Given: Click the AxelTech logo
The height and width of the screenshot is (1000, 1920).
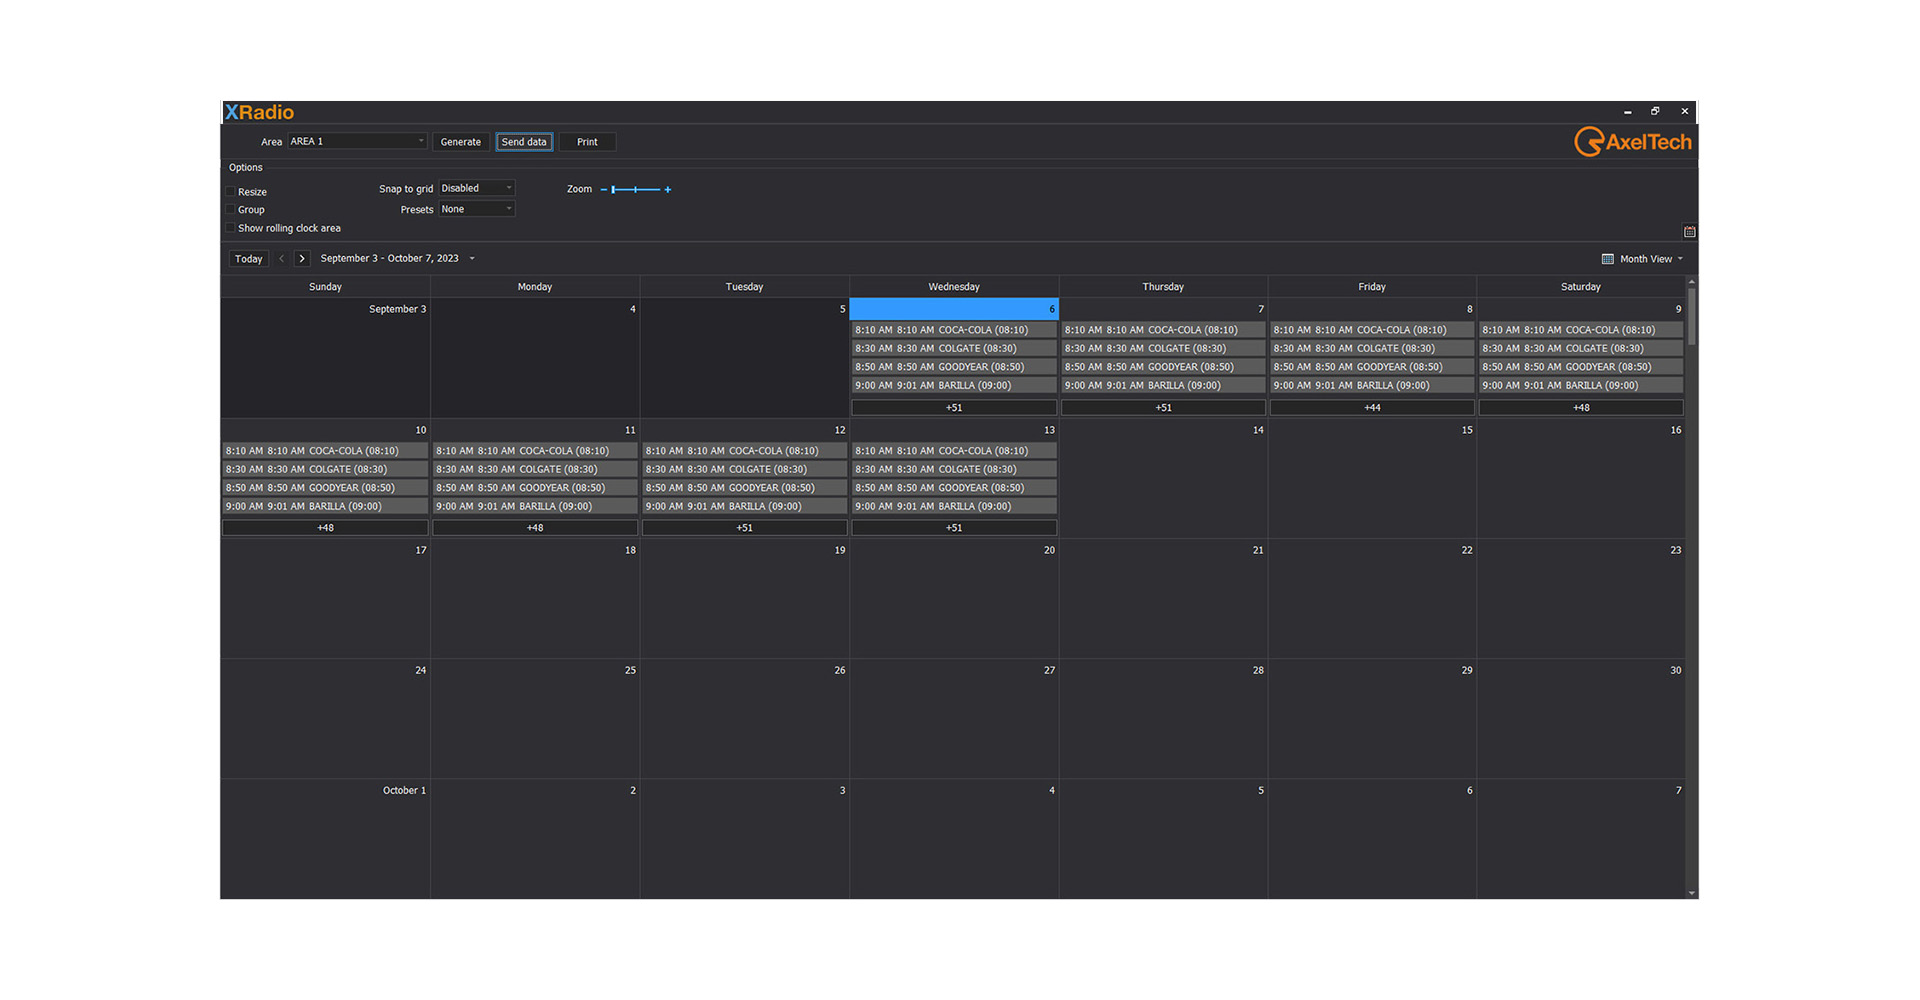Looking at the screenshot, I should [x=1632, y=142].
